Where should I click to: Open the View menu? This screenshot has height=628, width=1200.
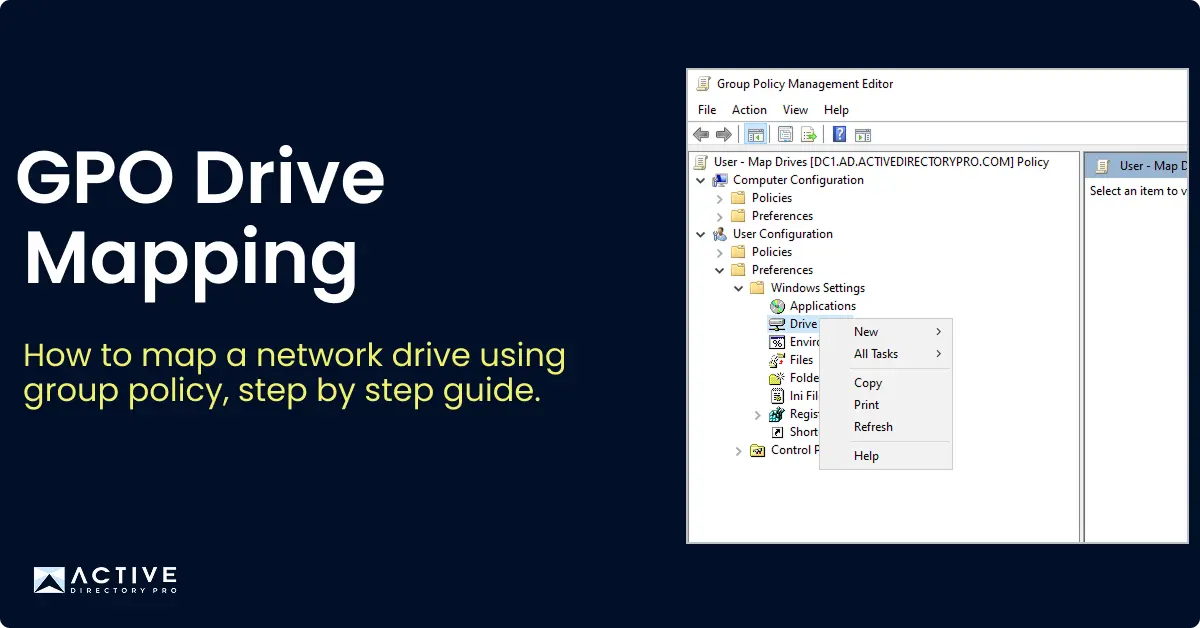795,110
